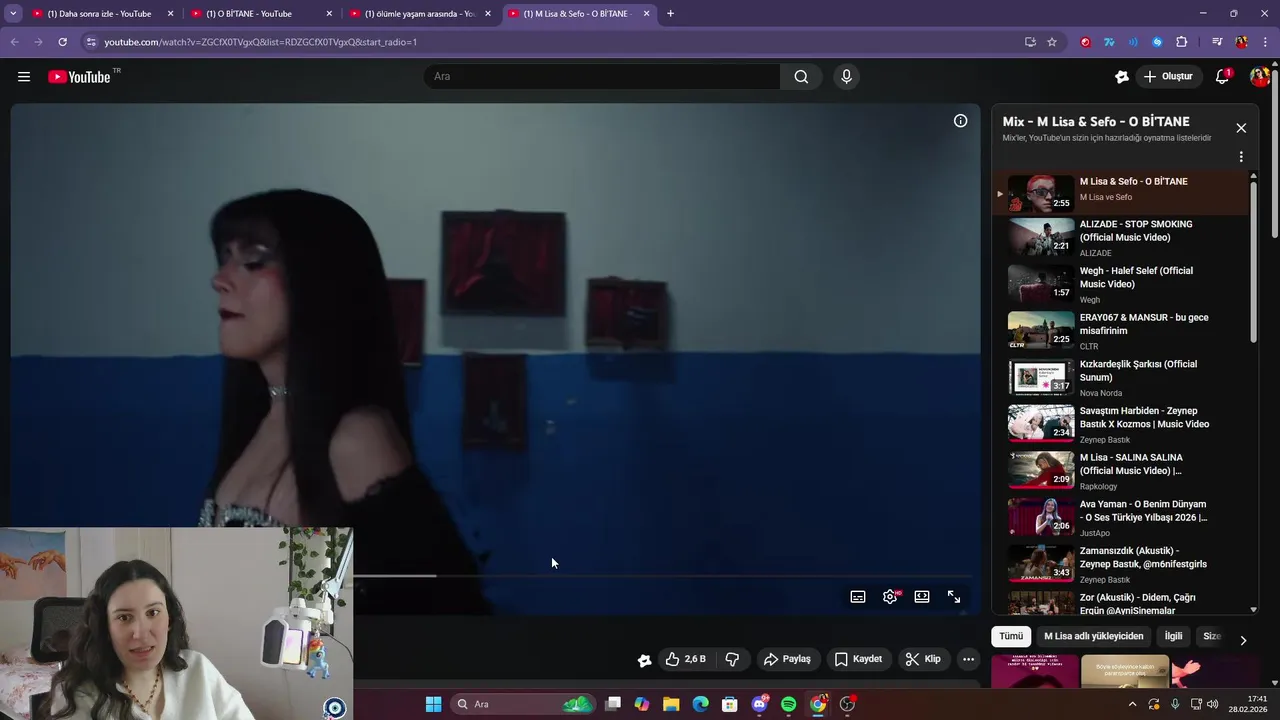Switch the video to full screen
Viewport: 1280px width, 720px height.
tap(954, 597)
